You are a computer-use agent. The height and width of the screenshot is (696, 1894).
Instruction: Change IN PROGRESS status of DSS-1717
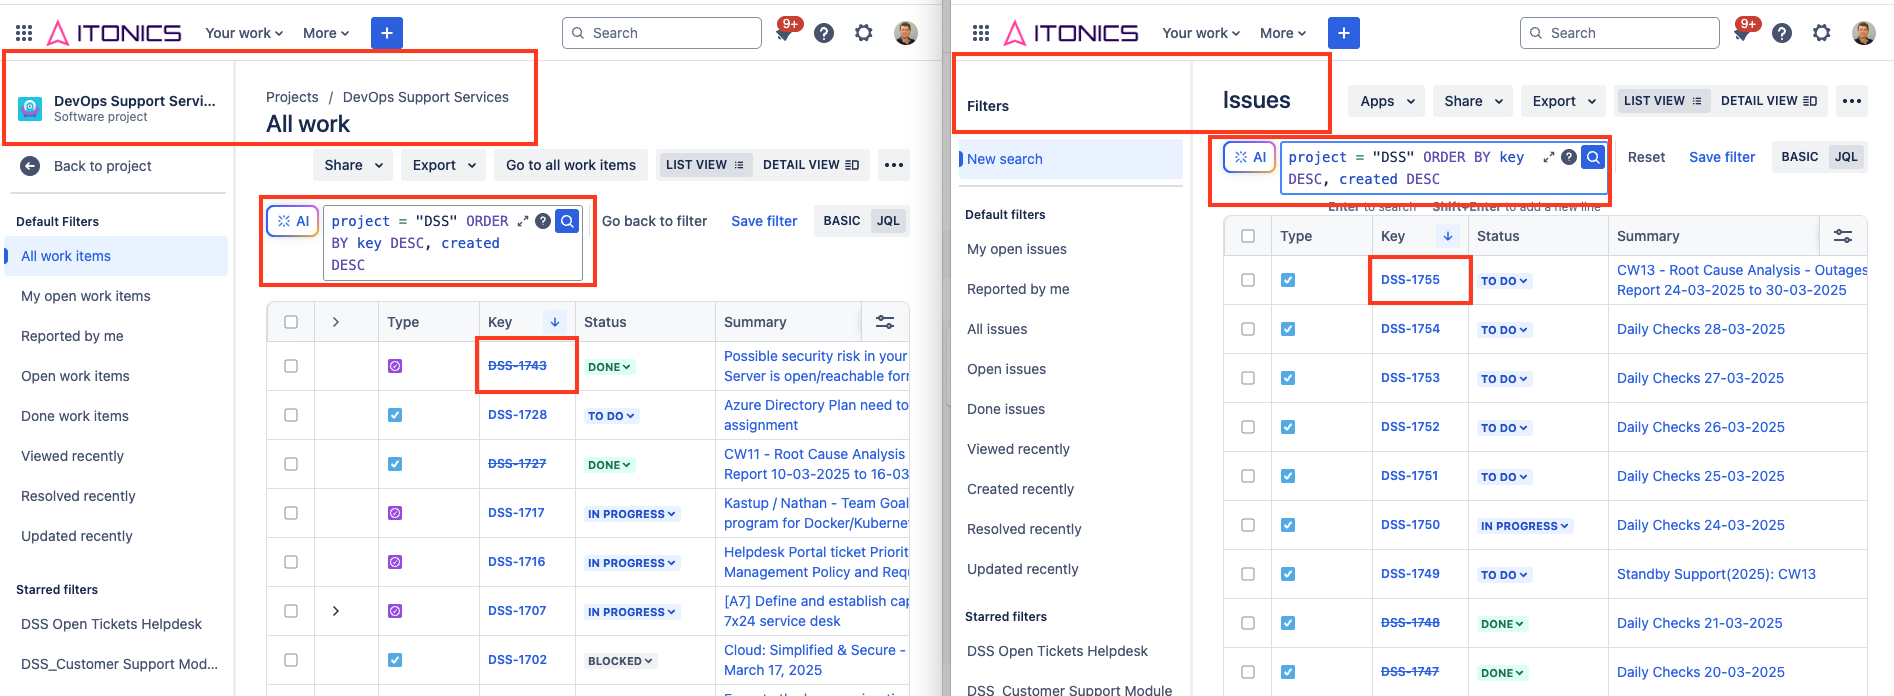click(x=632, y=514)
